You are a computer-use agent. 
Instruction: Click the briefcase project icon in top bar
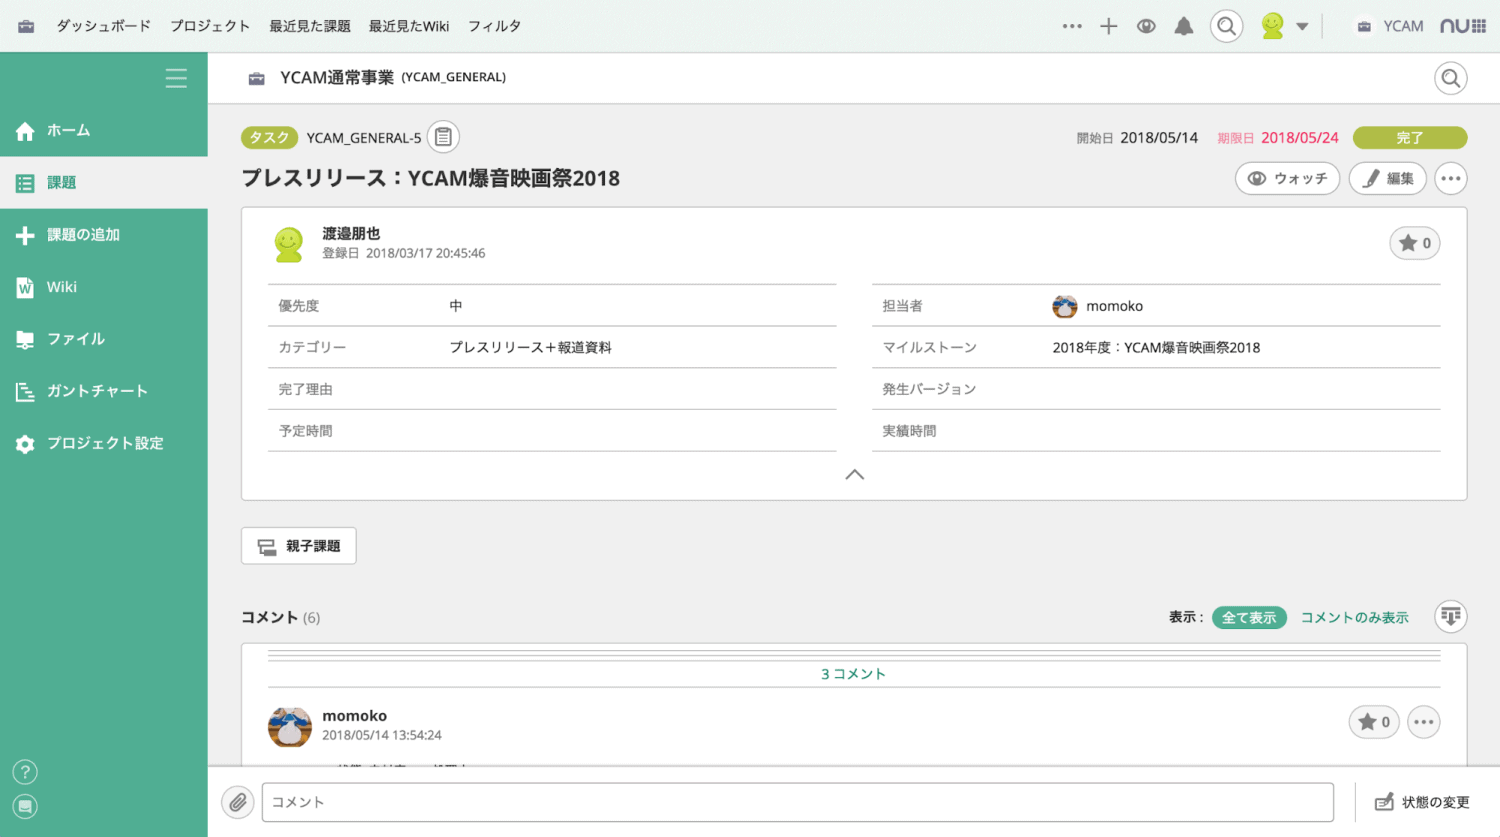tap(26, 26)
